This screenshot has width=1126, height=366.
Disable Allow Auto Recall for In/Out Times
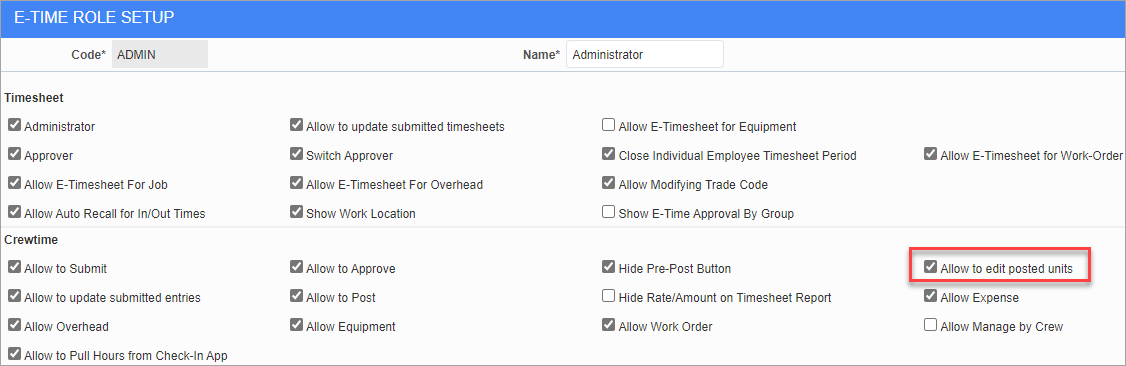[x=14, y=212]
